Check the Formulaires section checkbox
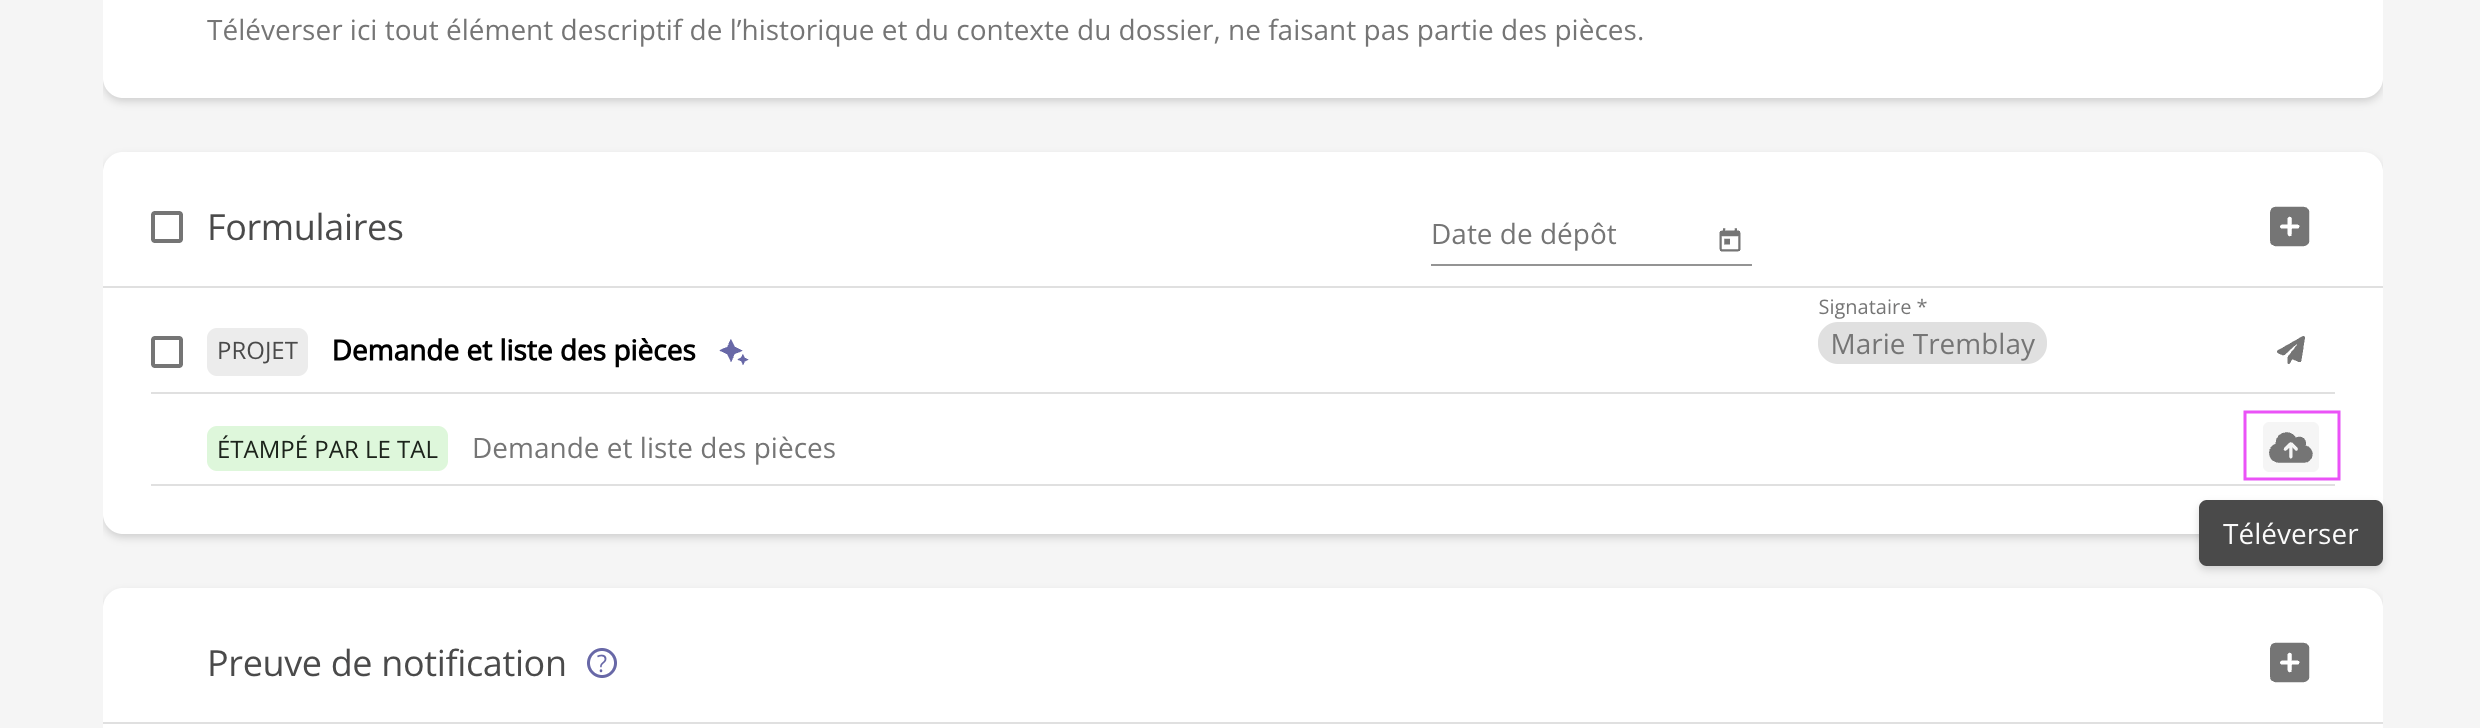The height and width of the screenshot is (728, 2480). pyautogui.click(x=167, y=227)
